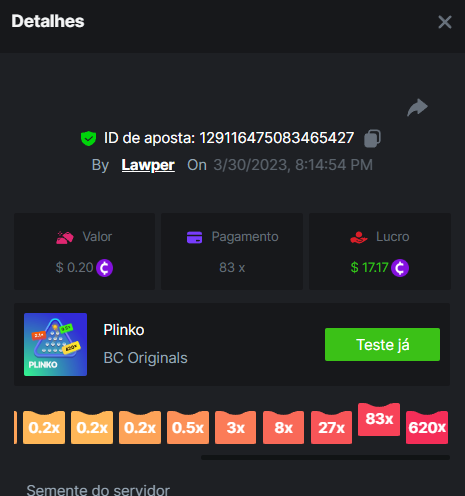The height and width of the screenshot is (496, 465).
Task: Select the 620x multiplier slot
Action: pyautogui.click(x=427, y=427)
